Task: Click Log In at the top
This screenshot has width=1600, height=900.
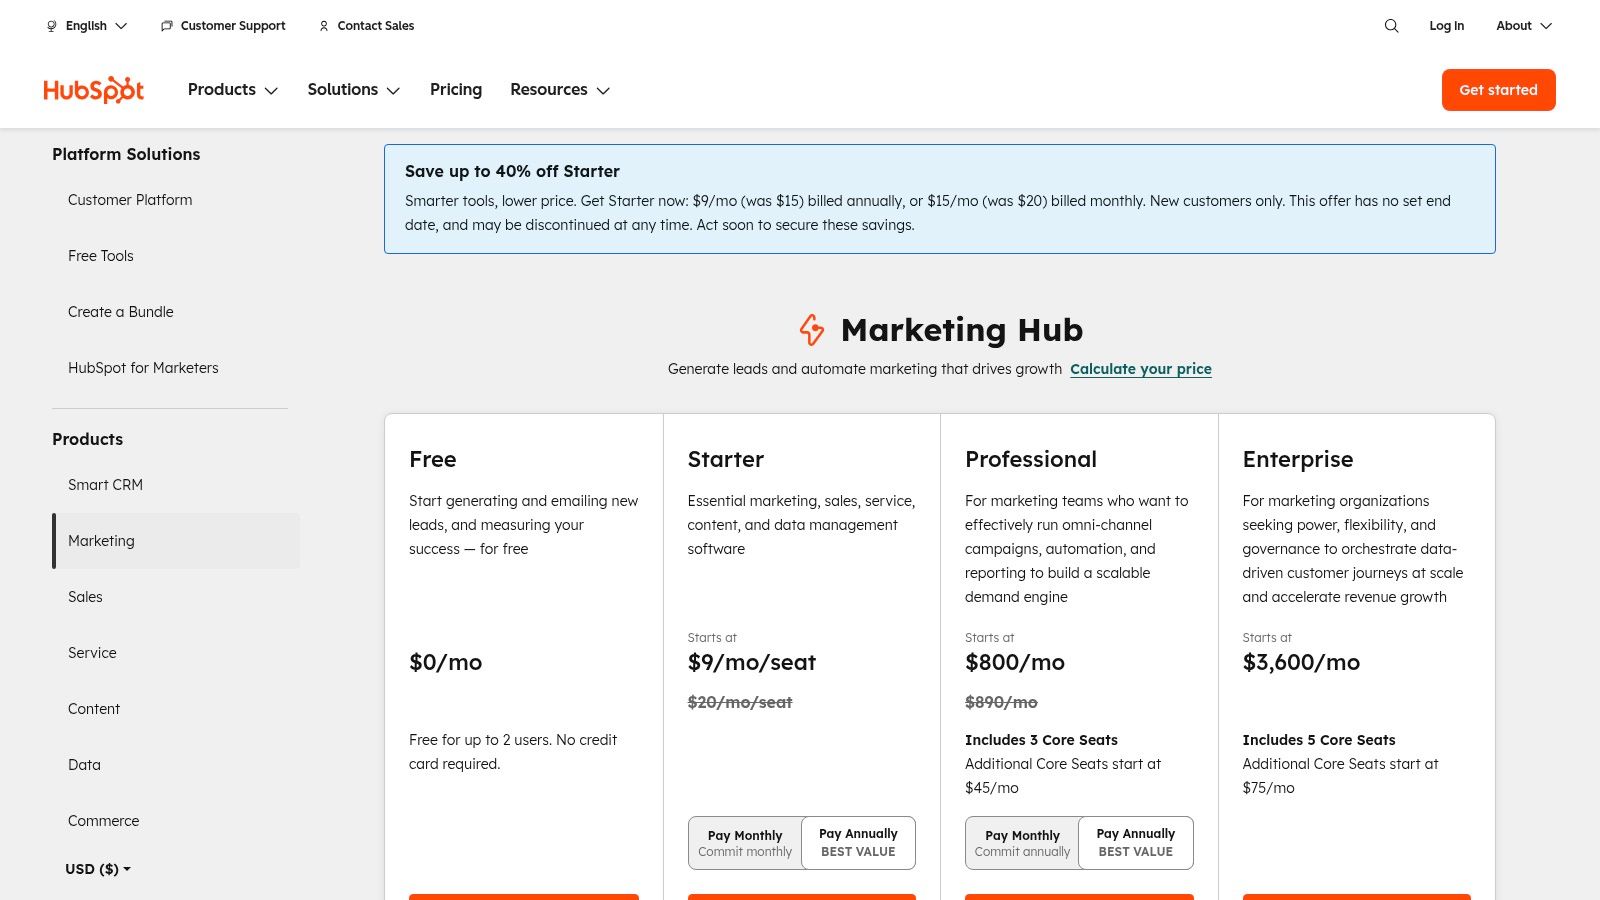Action: [1446, 26]
